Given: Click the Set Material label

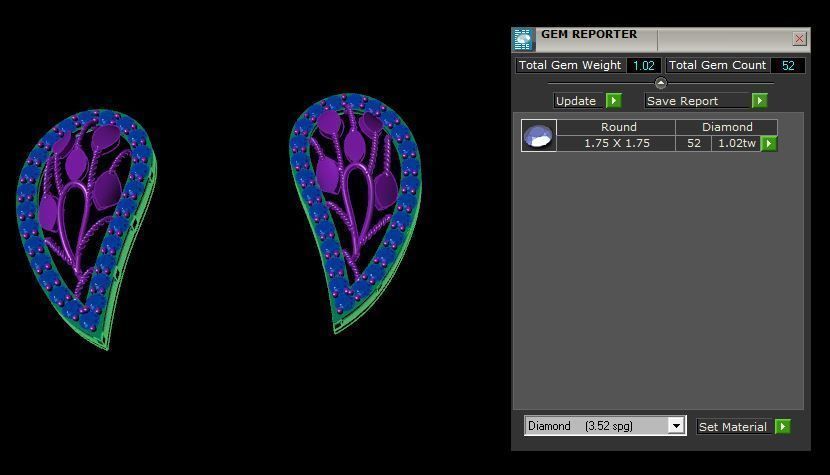Looking at the screenshot, I should click(733, 426).
